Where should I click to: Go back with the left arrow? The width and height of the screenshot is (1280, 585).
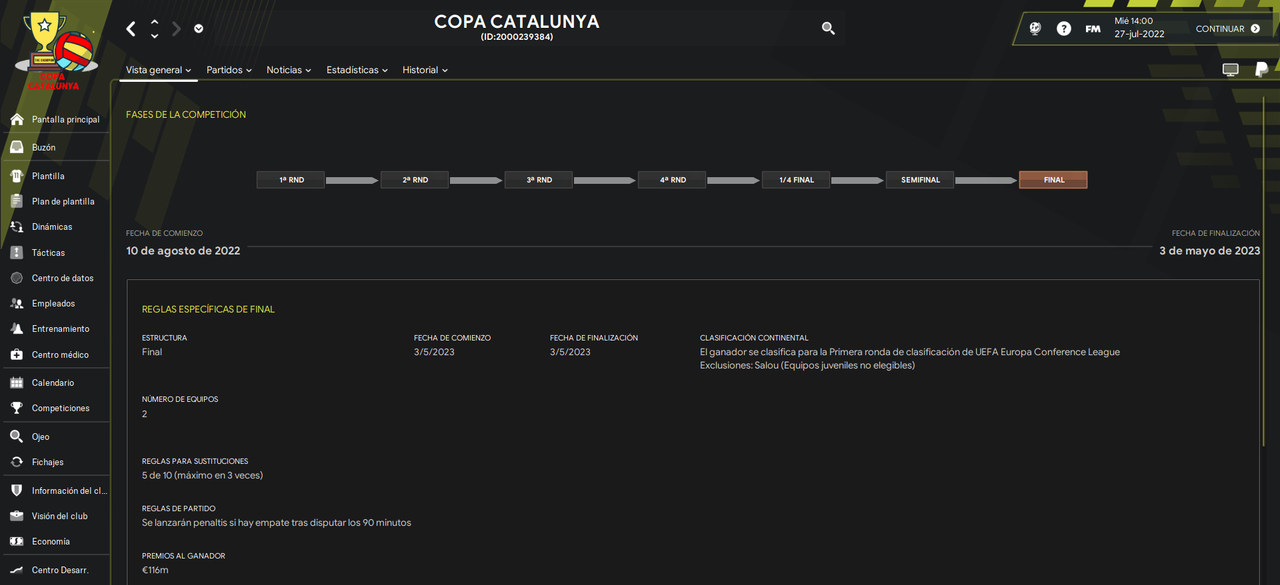point(131,29)
